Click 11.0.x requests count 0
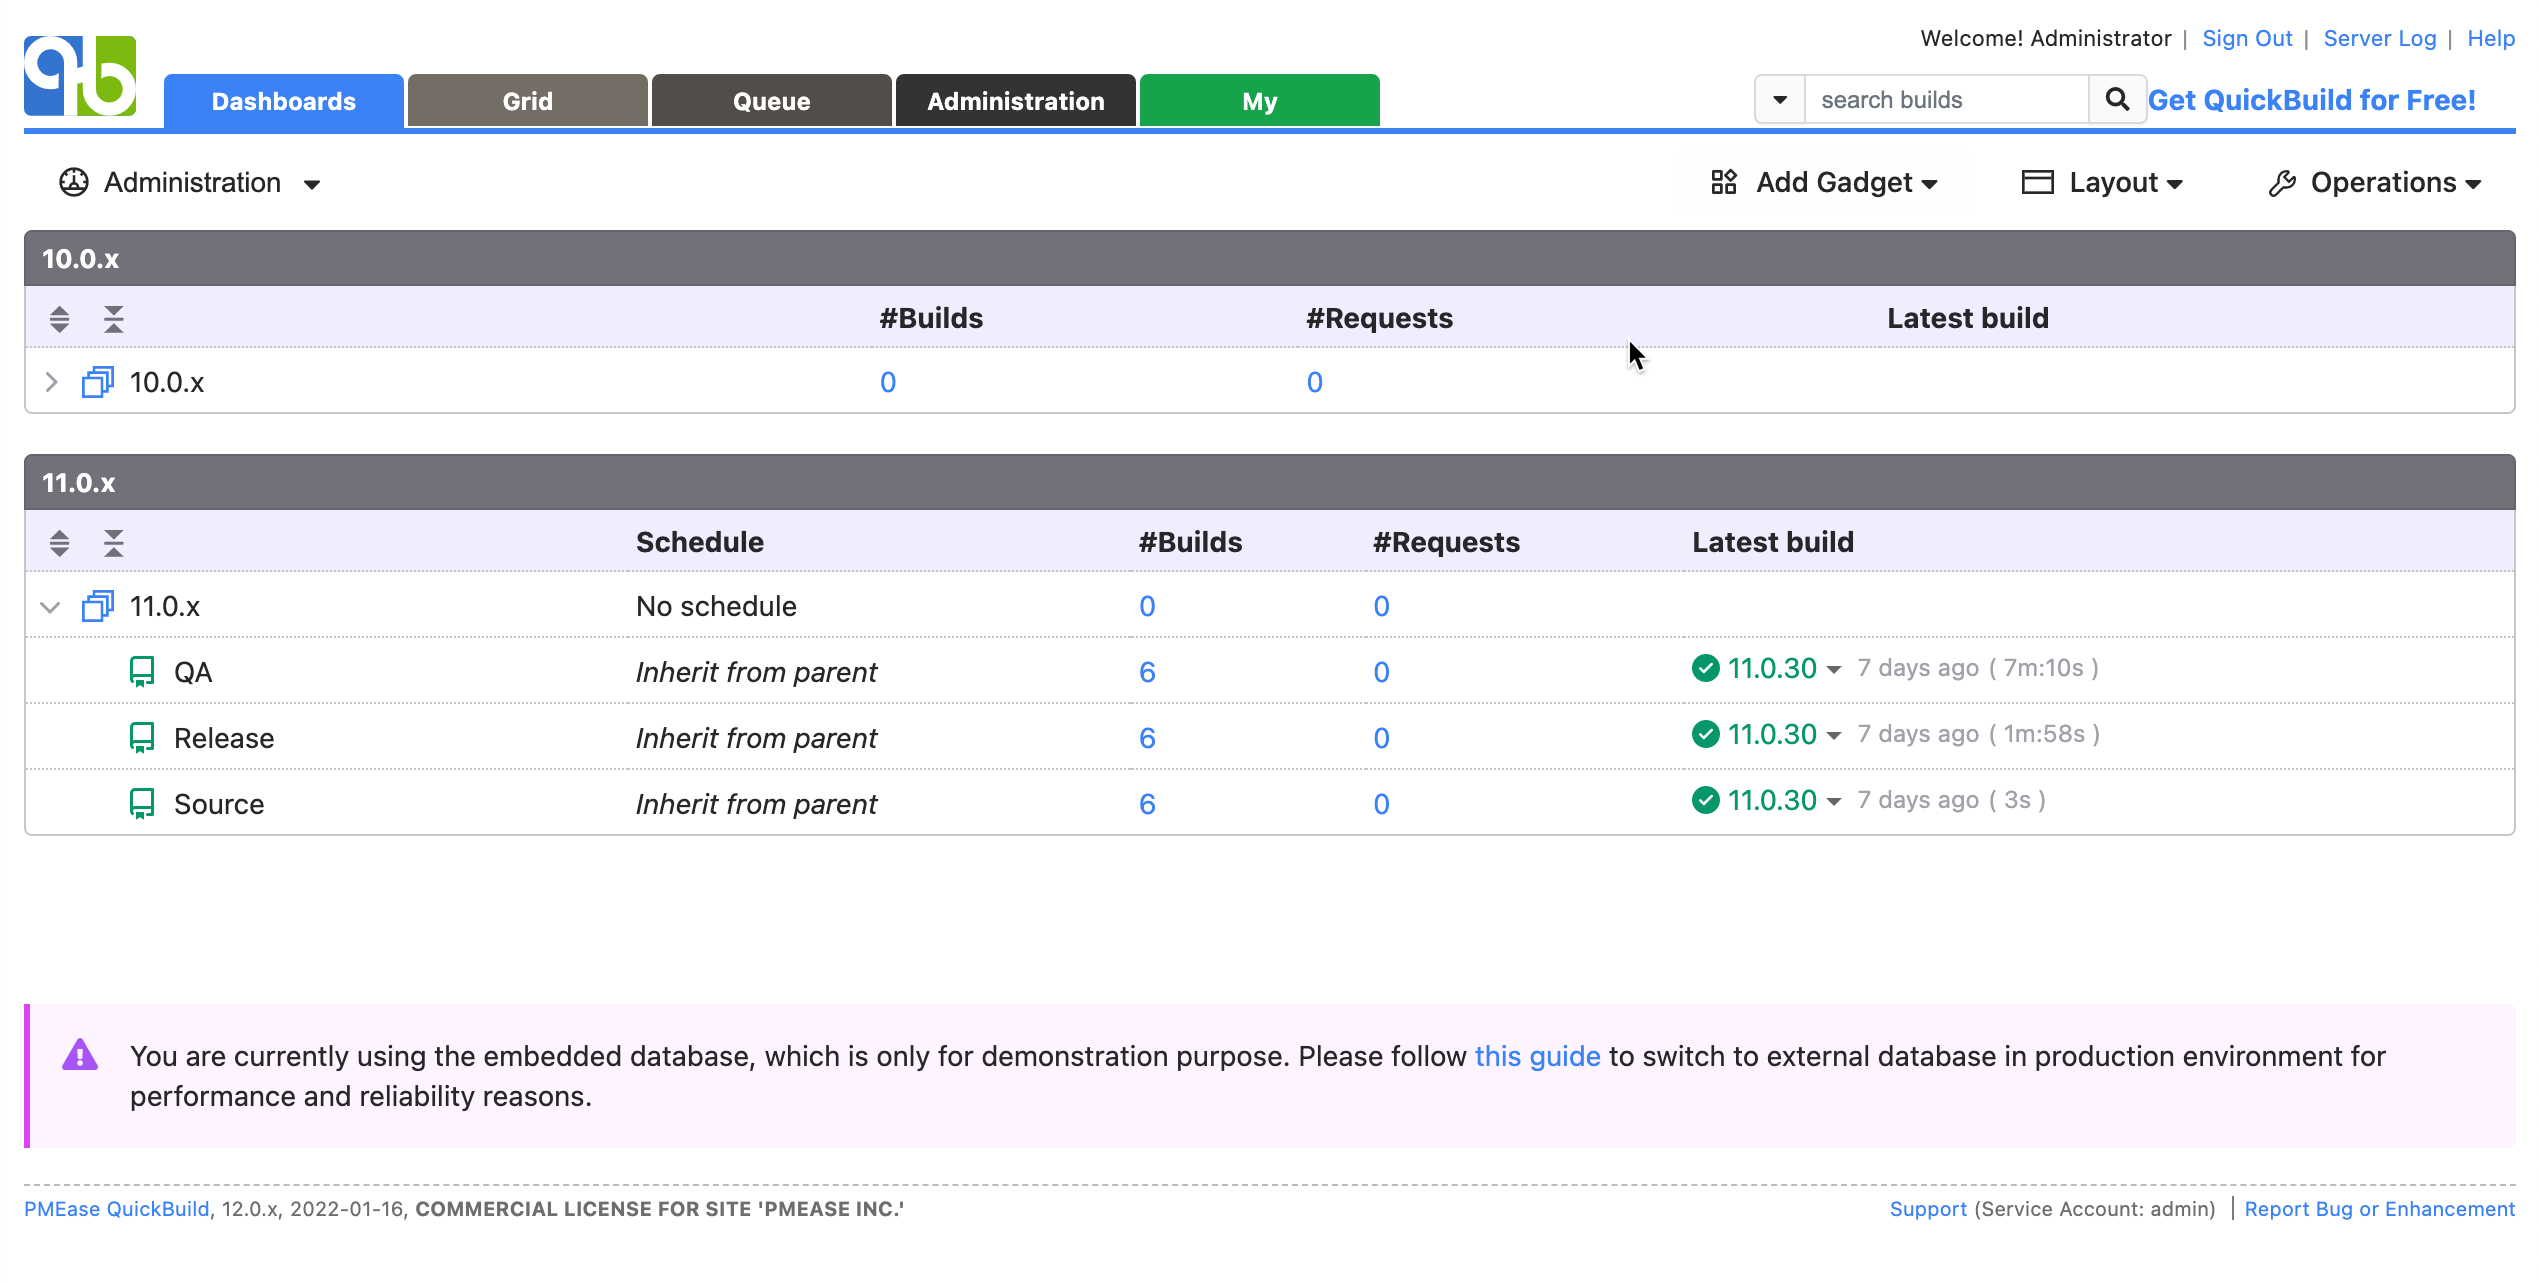 point(1381,606)
